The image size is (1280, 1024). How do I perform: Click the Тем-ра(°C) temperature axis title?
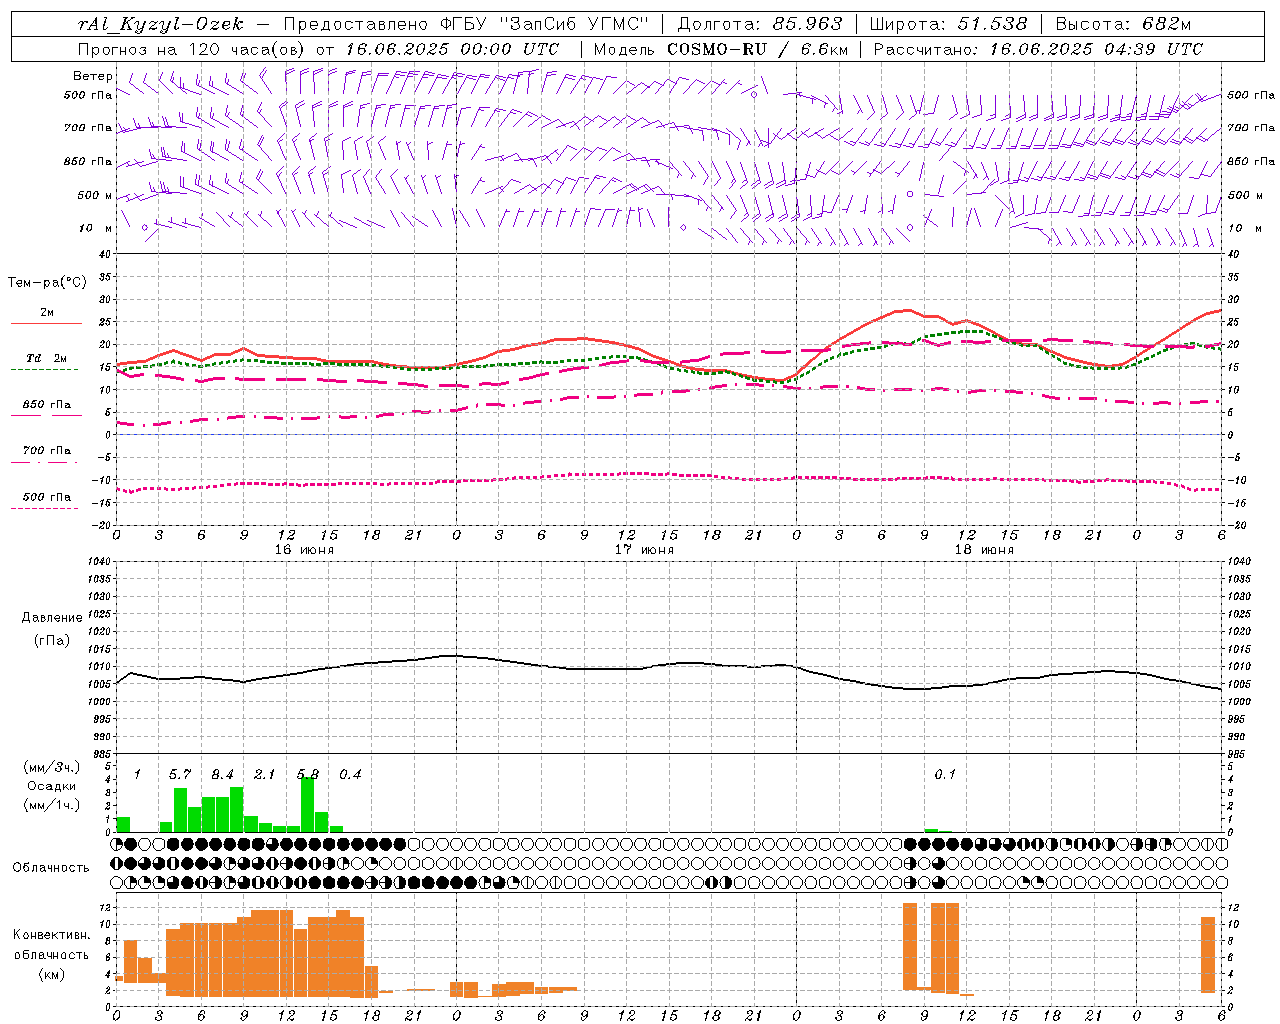[47, 283]
